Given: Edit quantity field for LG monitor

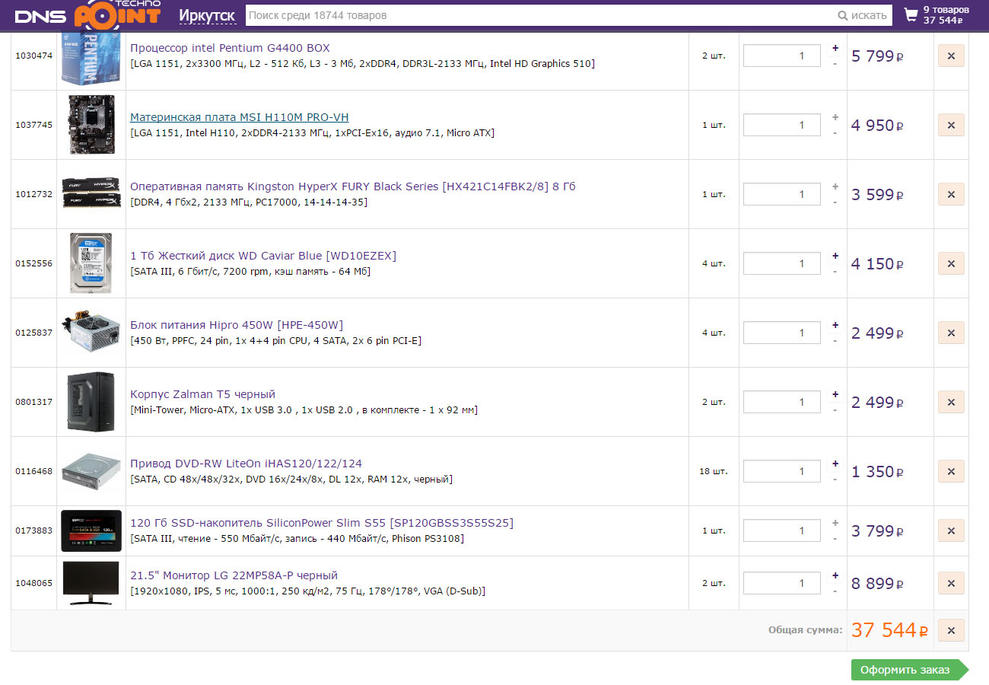Looking at the screenshot, I should [781, 583].
